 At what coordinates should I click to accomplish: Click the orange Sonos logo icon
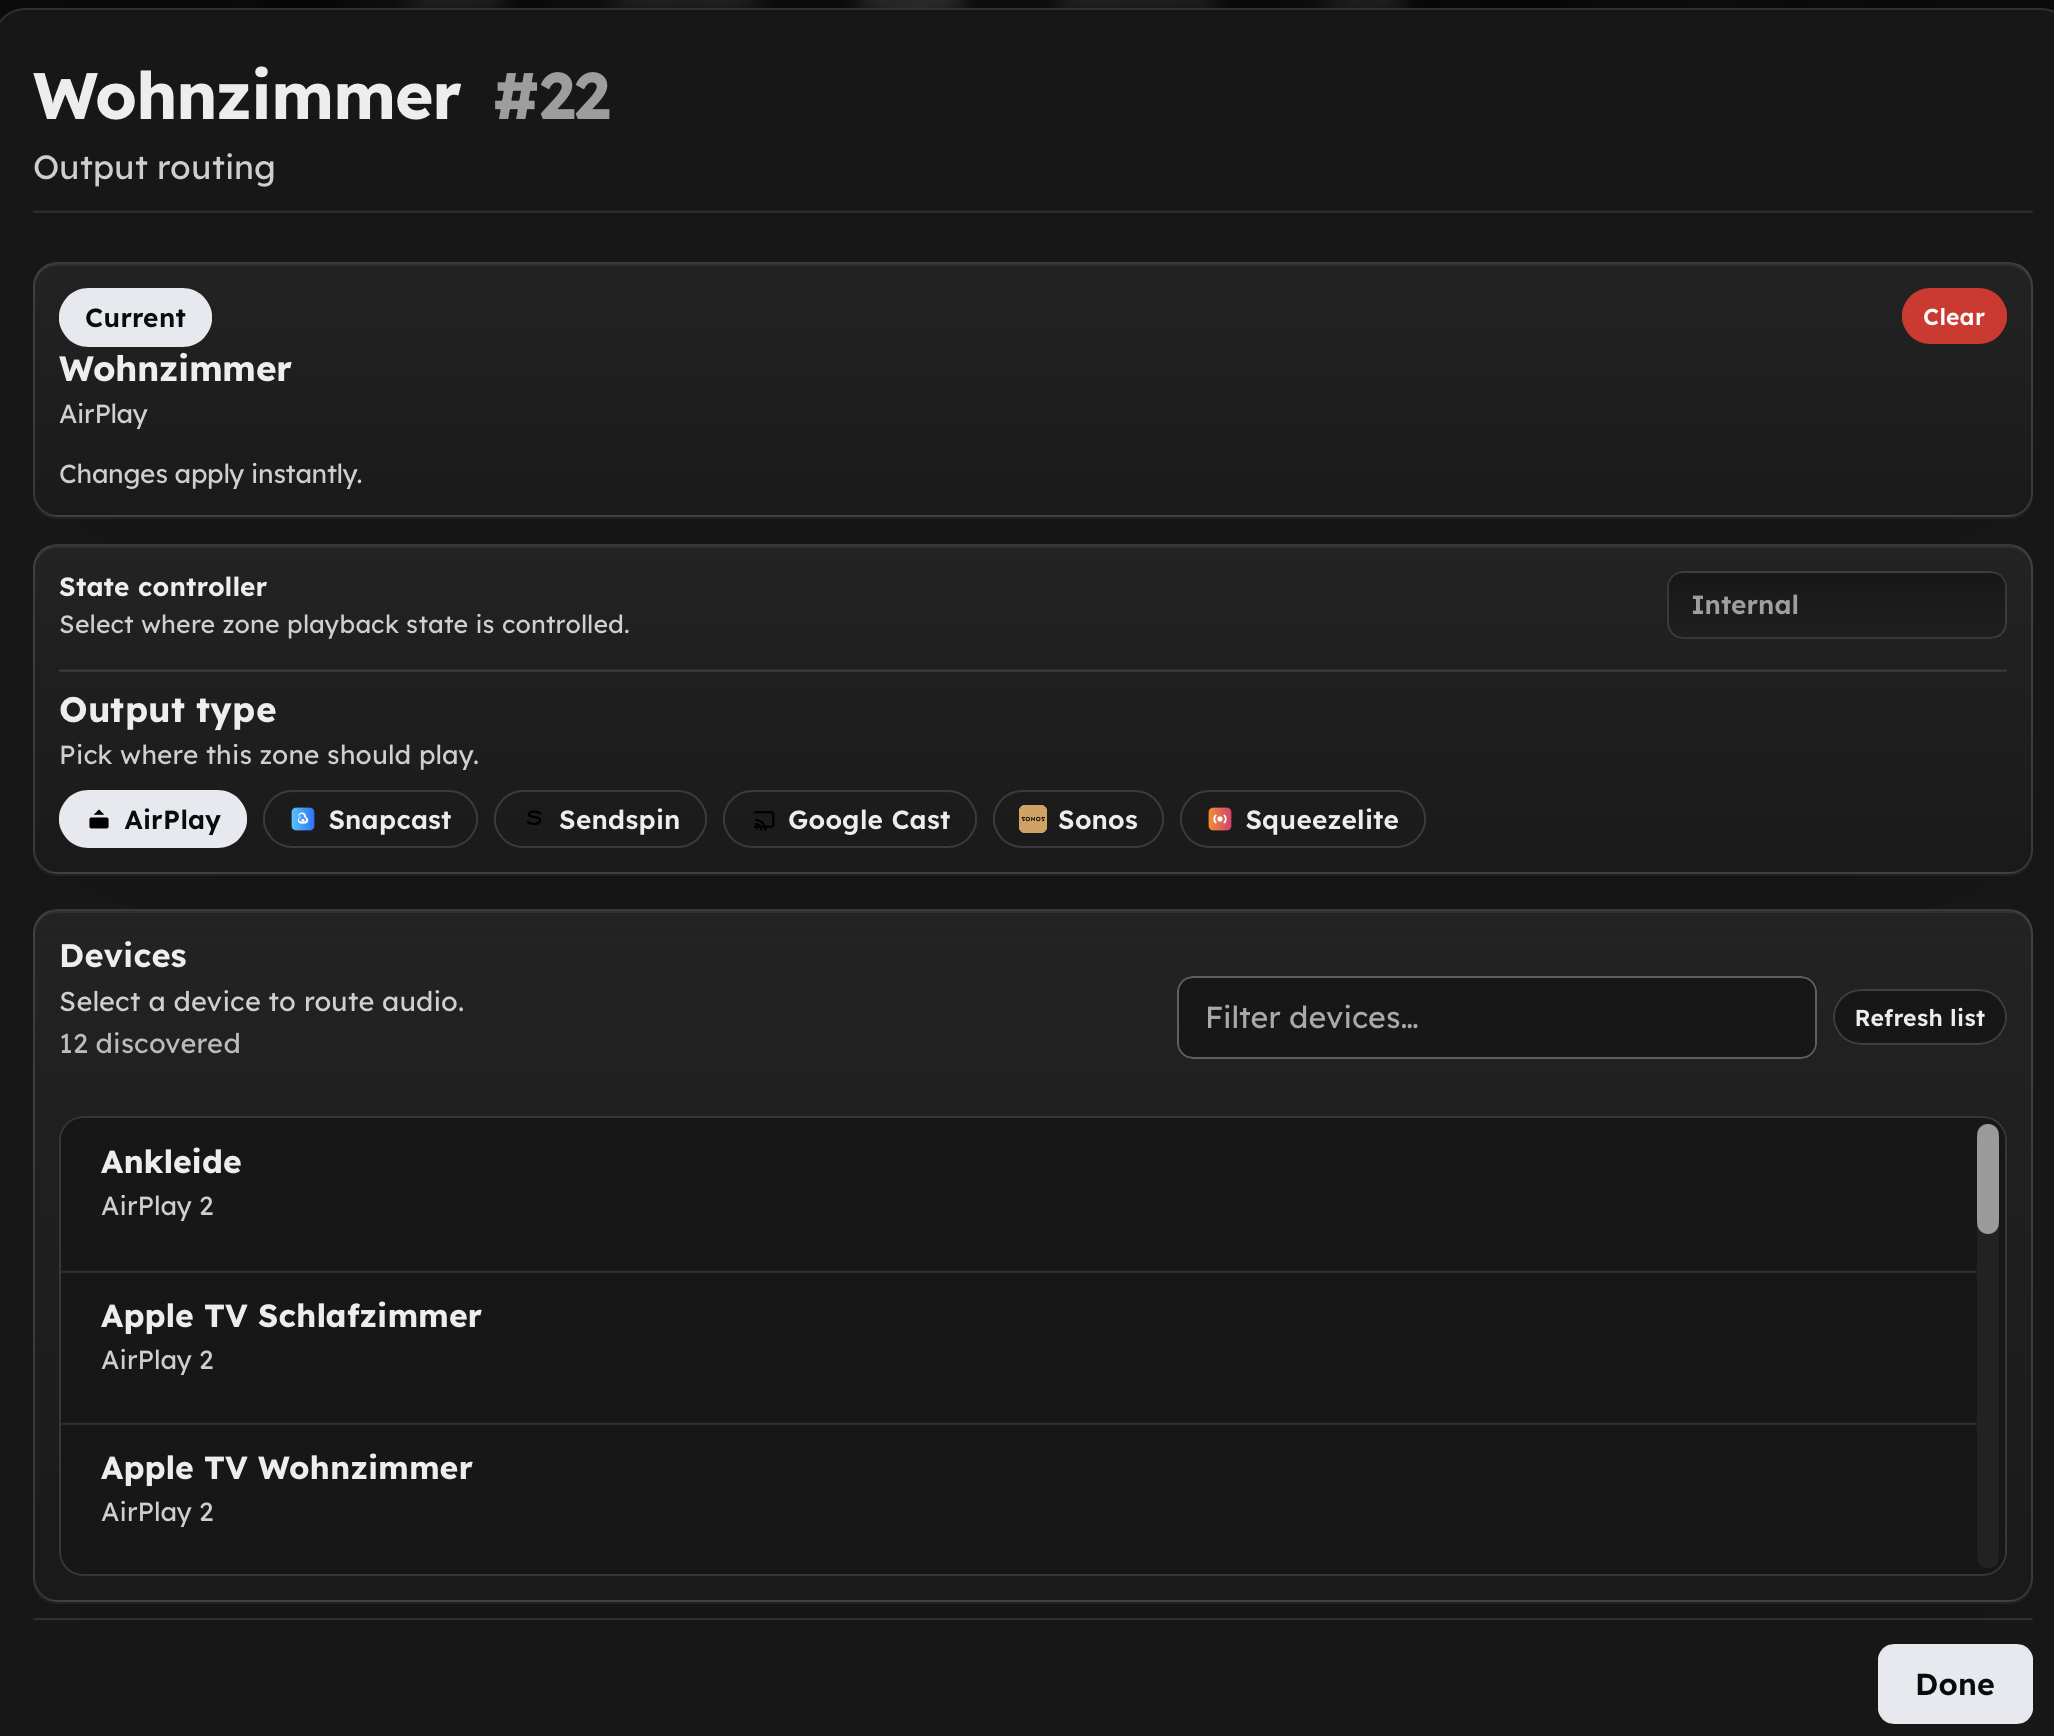pyautogui.click(x=1032, y=819)
